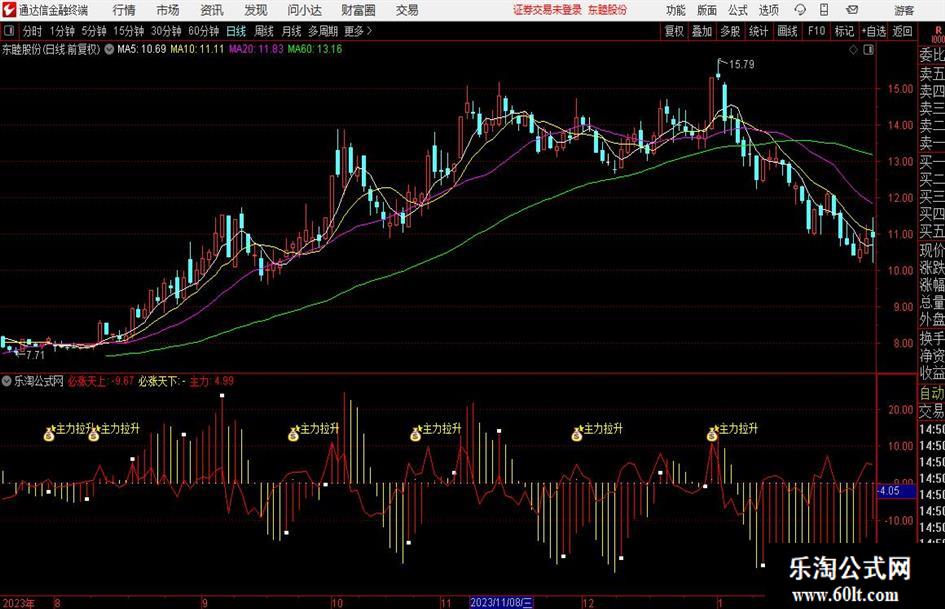Open the 发现 menu
945x609 pixels.
coord(256,10)
